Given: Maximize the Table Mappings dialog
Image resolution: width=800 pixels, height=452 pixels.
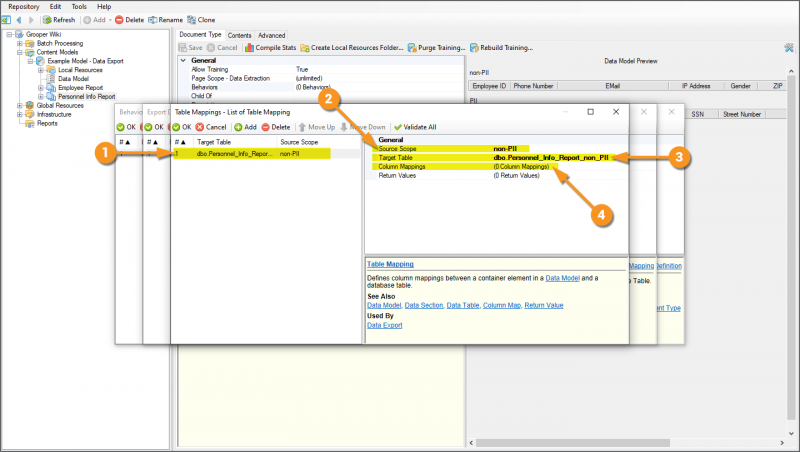Looking at the screenshot, I should (590, 112).
